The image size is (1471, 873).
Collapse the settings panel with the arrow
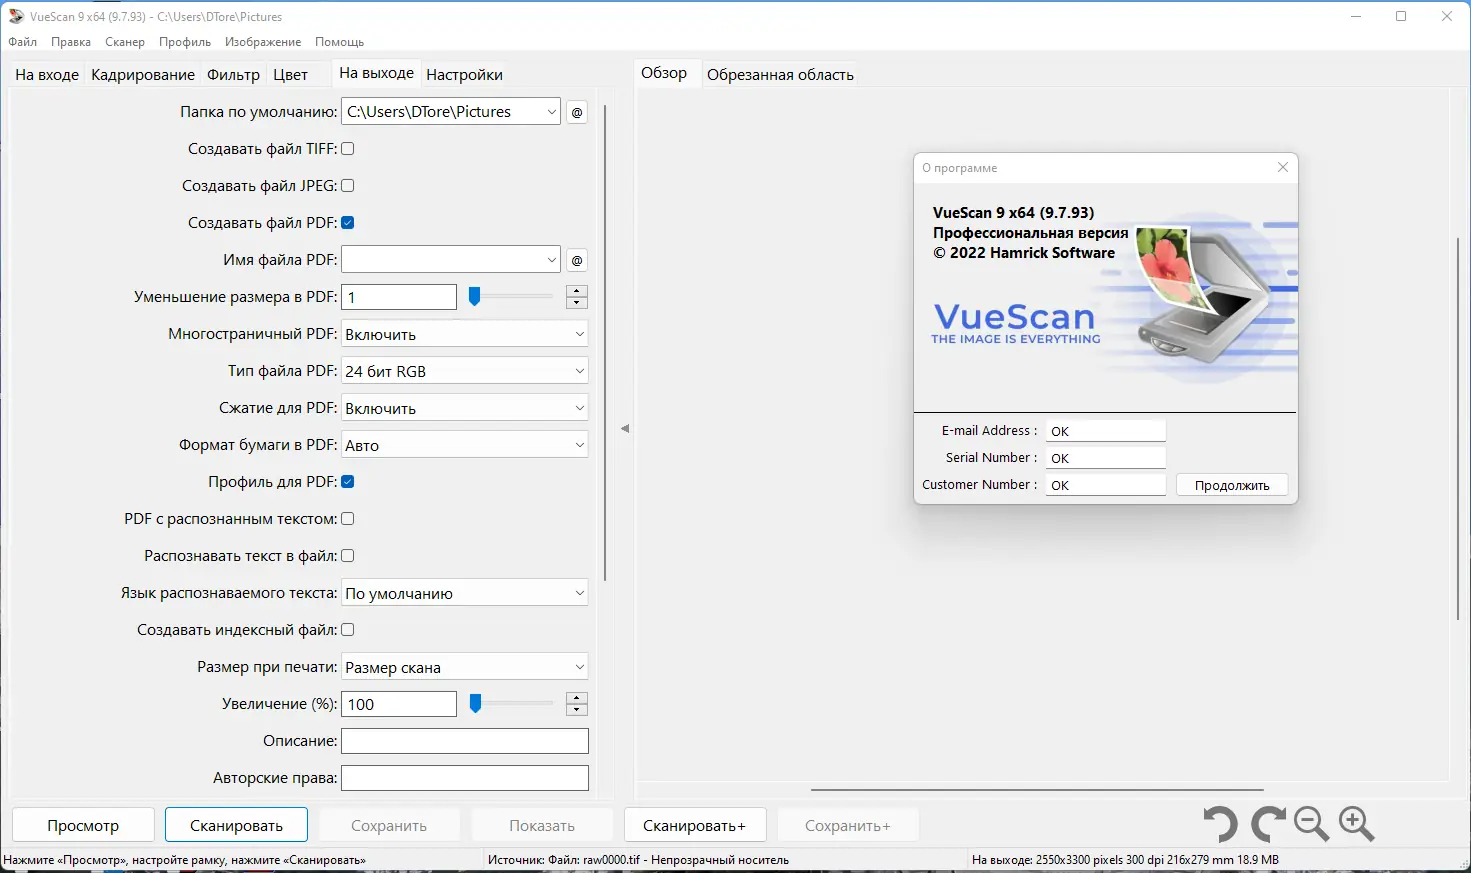[624, 428]
